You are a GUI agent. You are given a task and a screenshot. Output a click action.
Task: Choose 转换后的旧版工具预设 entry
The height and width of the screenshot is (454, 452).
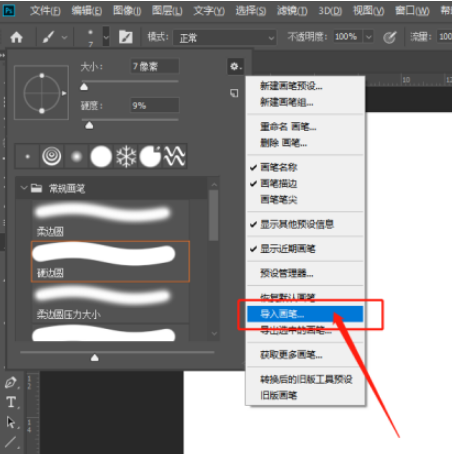305,379
